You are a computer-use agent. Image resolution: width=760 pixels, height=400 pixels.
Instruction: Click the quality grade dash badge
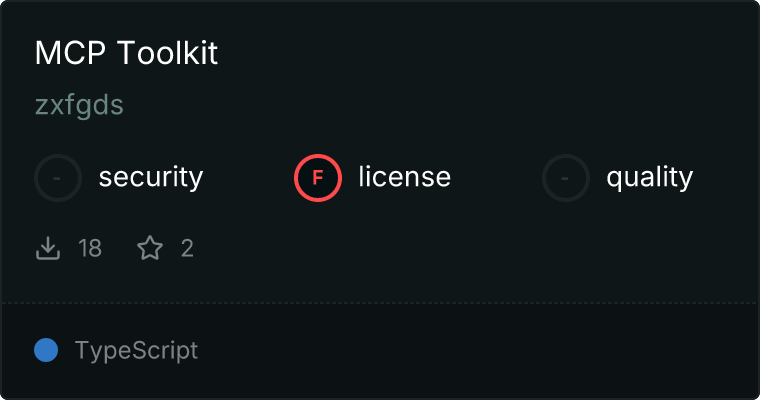[x=566, y=178]
